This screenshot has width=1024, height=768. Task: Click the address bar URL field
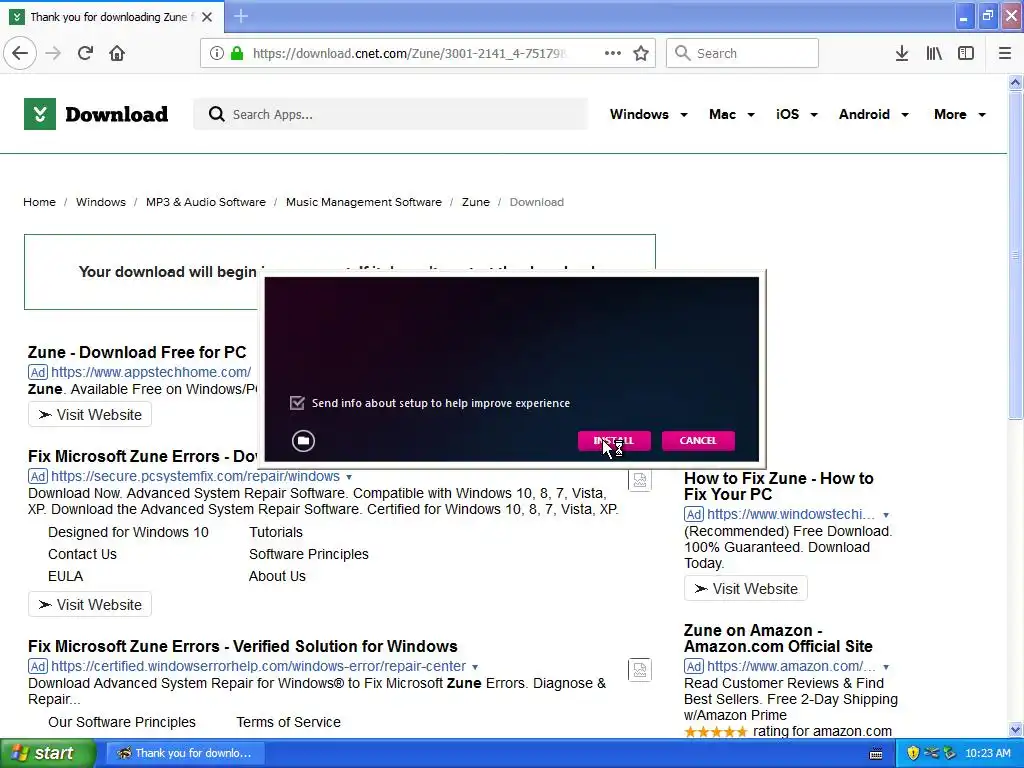point(409,54)
